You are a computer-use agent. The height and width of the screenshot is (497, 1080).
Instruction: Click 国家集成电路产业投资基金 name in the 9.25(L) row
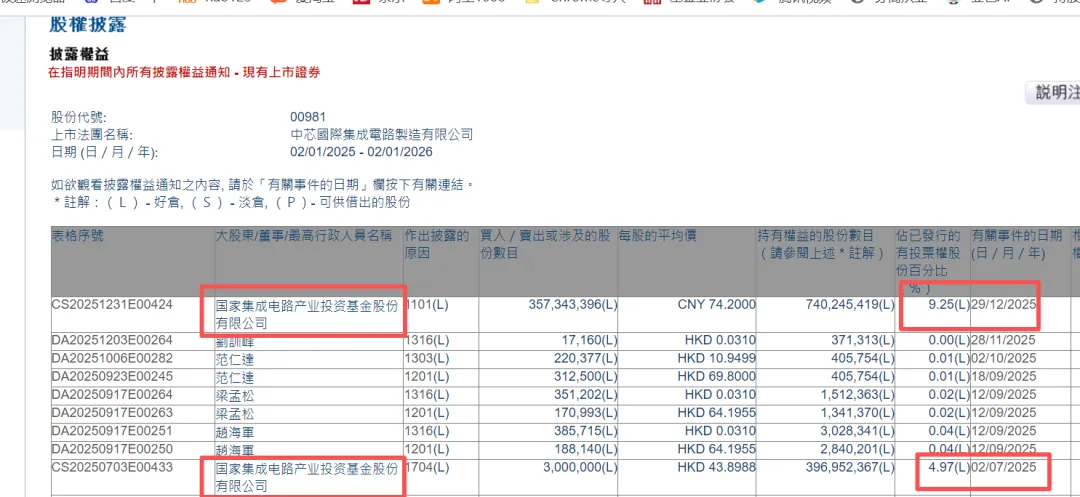307,314
